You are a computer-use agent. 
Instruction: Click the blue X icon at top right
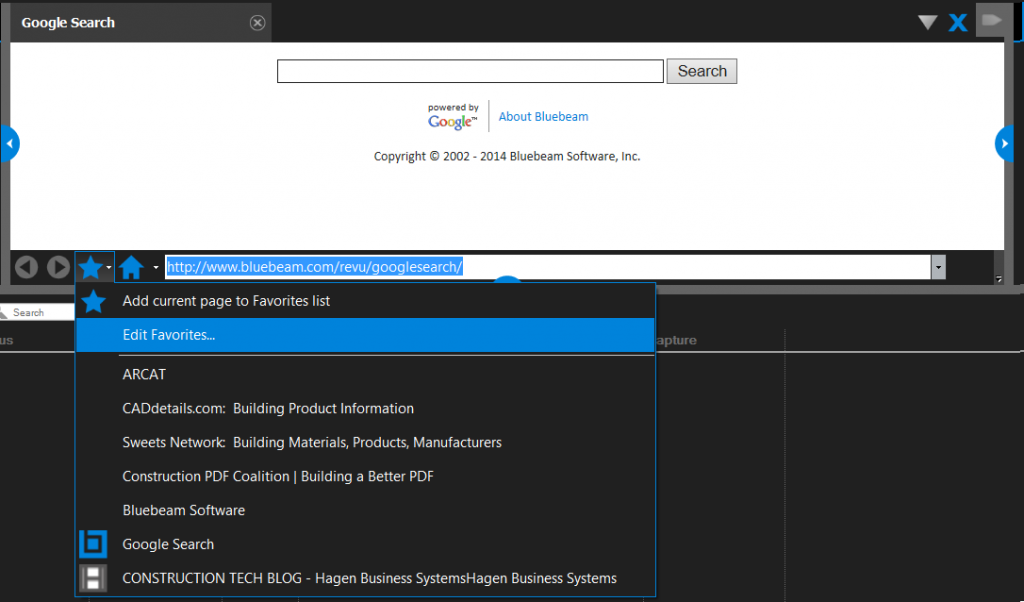click(958, 22)
